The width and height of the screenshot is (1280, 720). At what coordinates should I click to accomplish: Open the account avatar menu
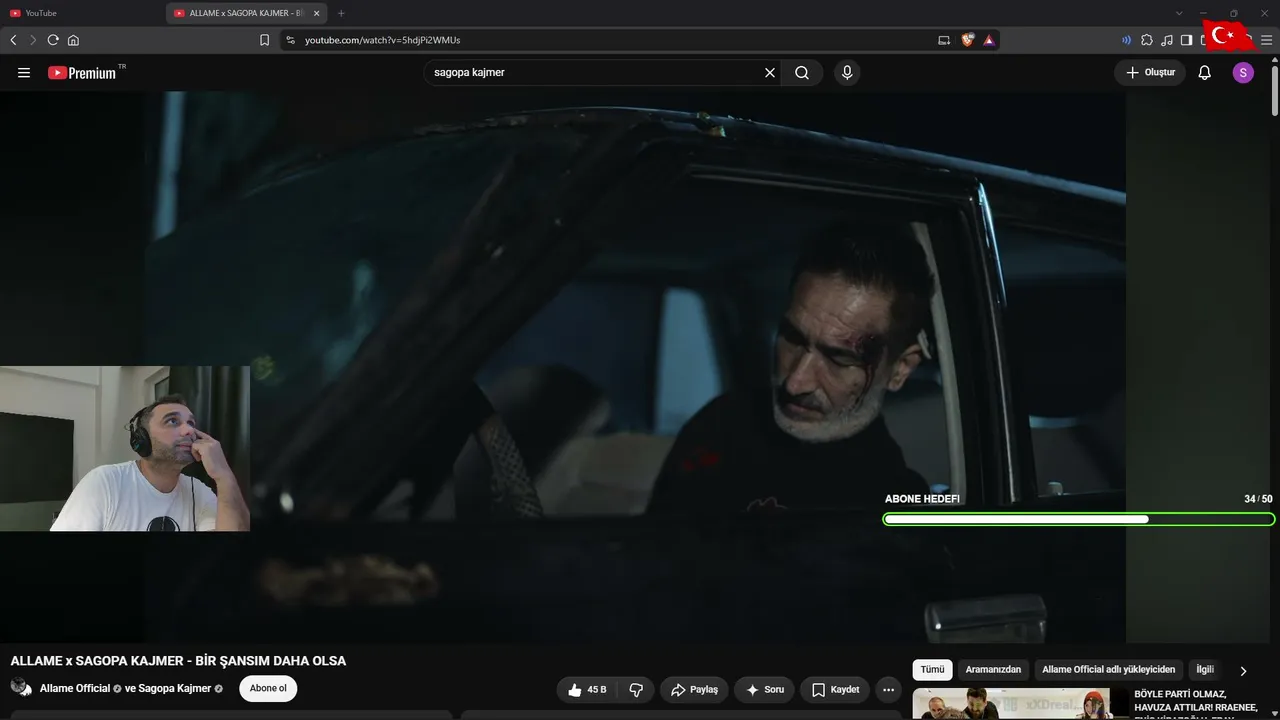(1243, 73)
